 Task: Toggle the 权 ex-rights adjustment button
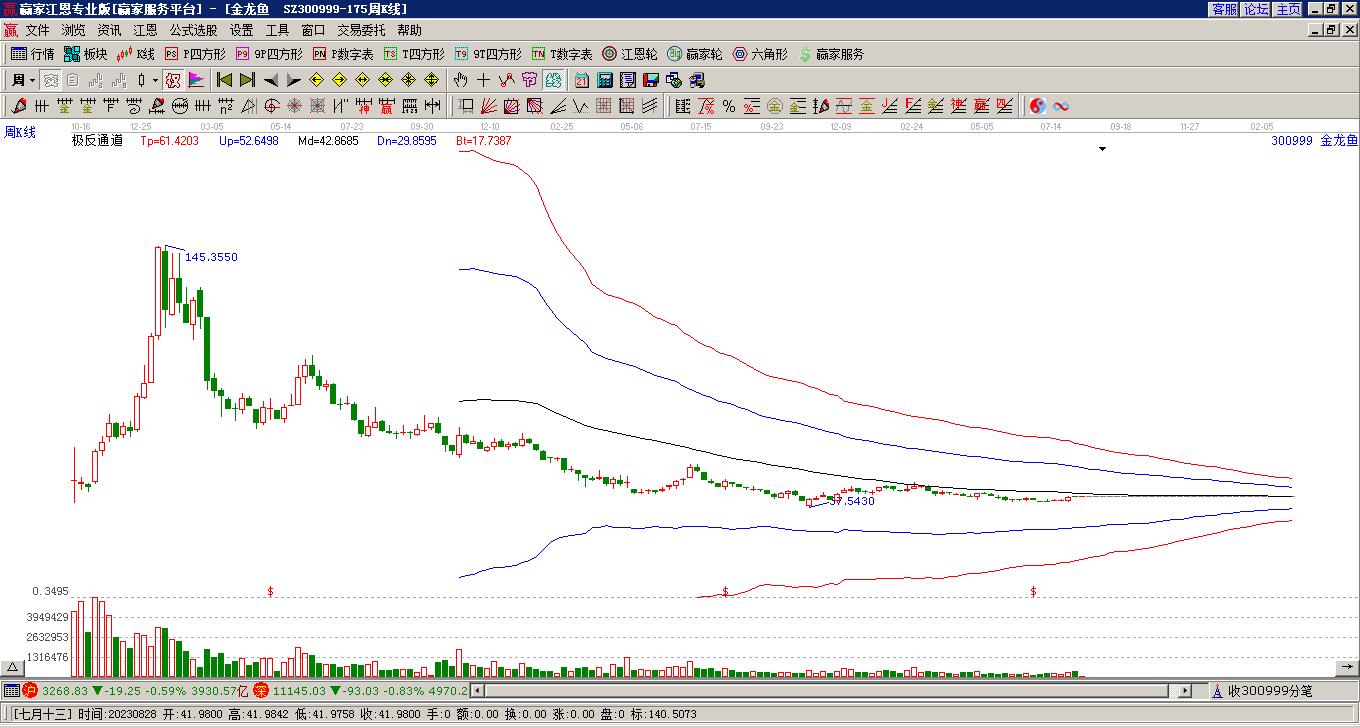[173, 80]
